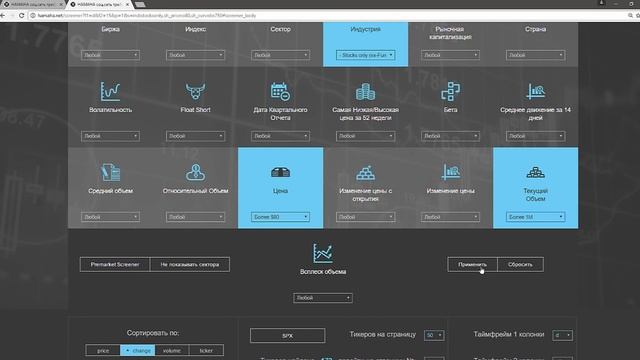640x360 pixels.
Task: Click the Средний объем icon
Action: (x=110, y=172)
